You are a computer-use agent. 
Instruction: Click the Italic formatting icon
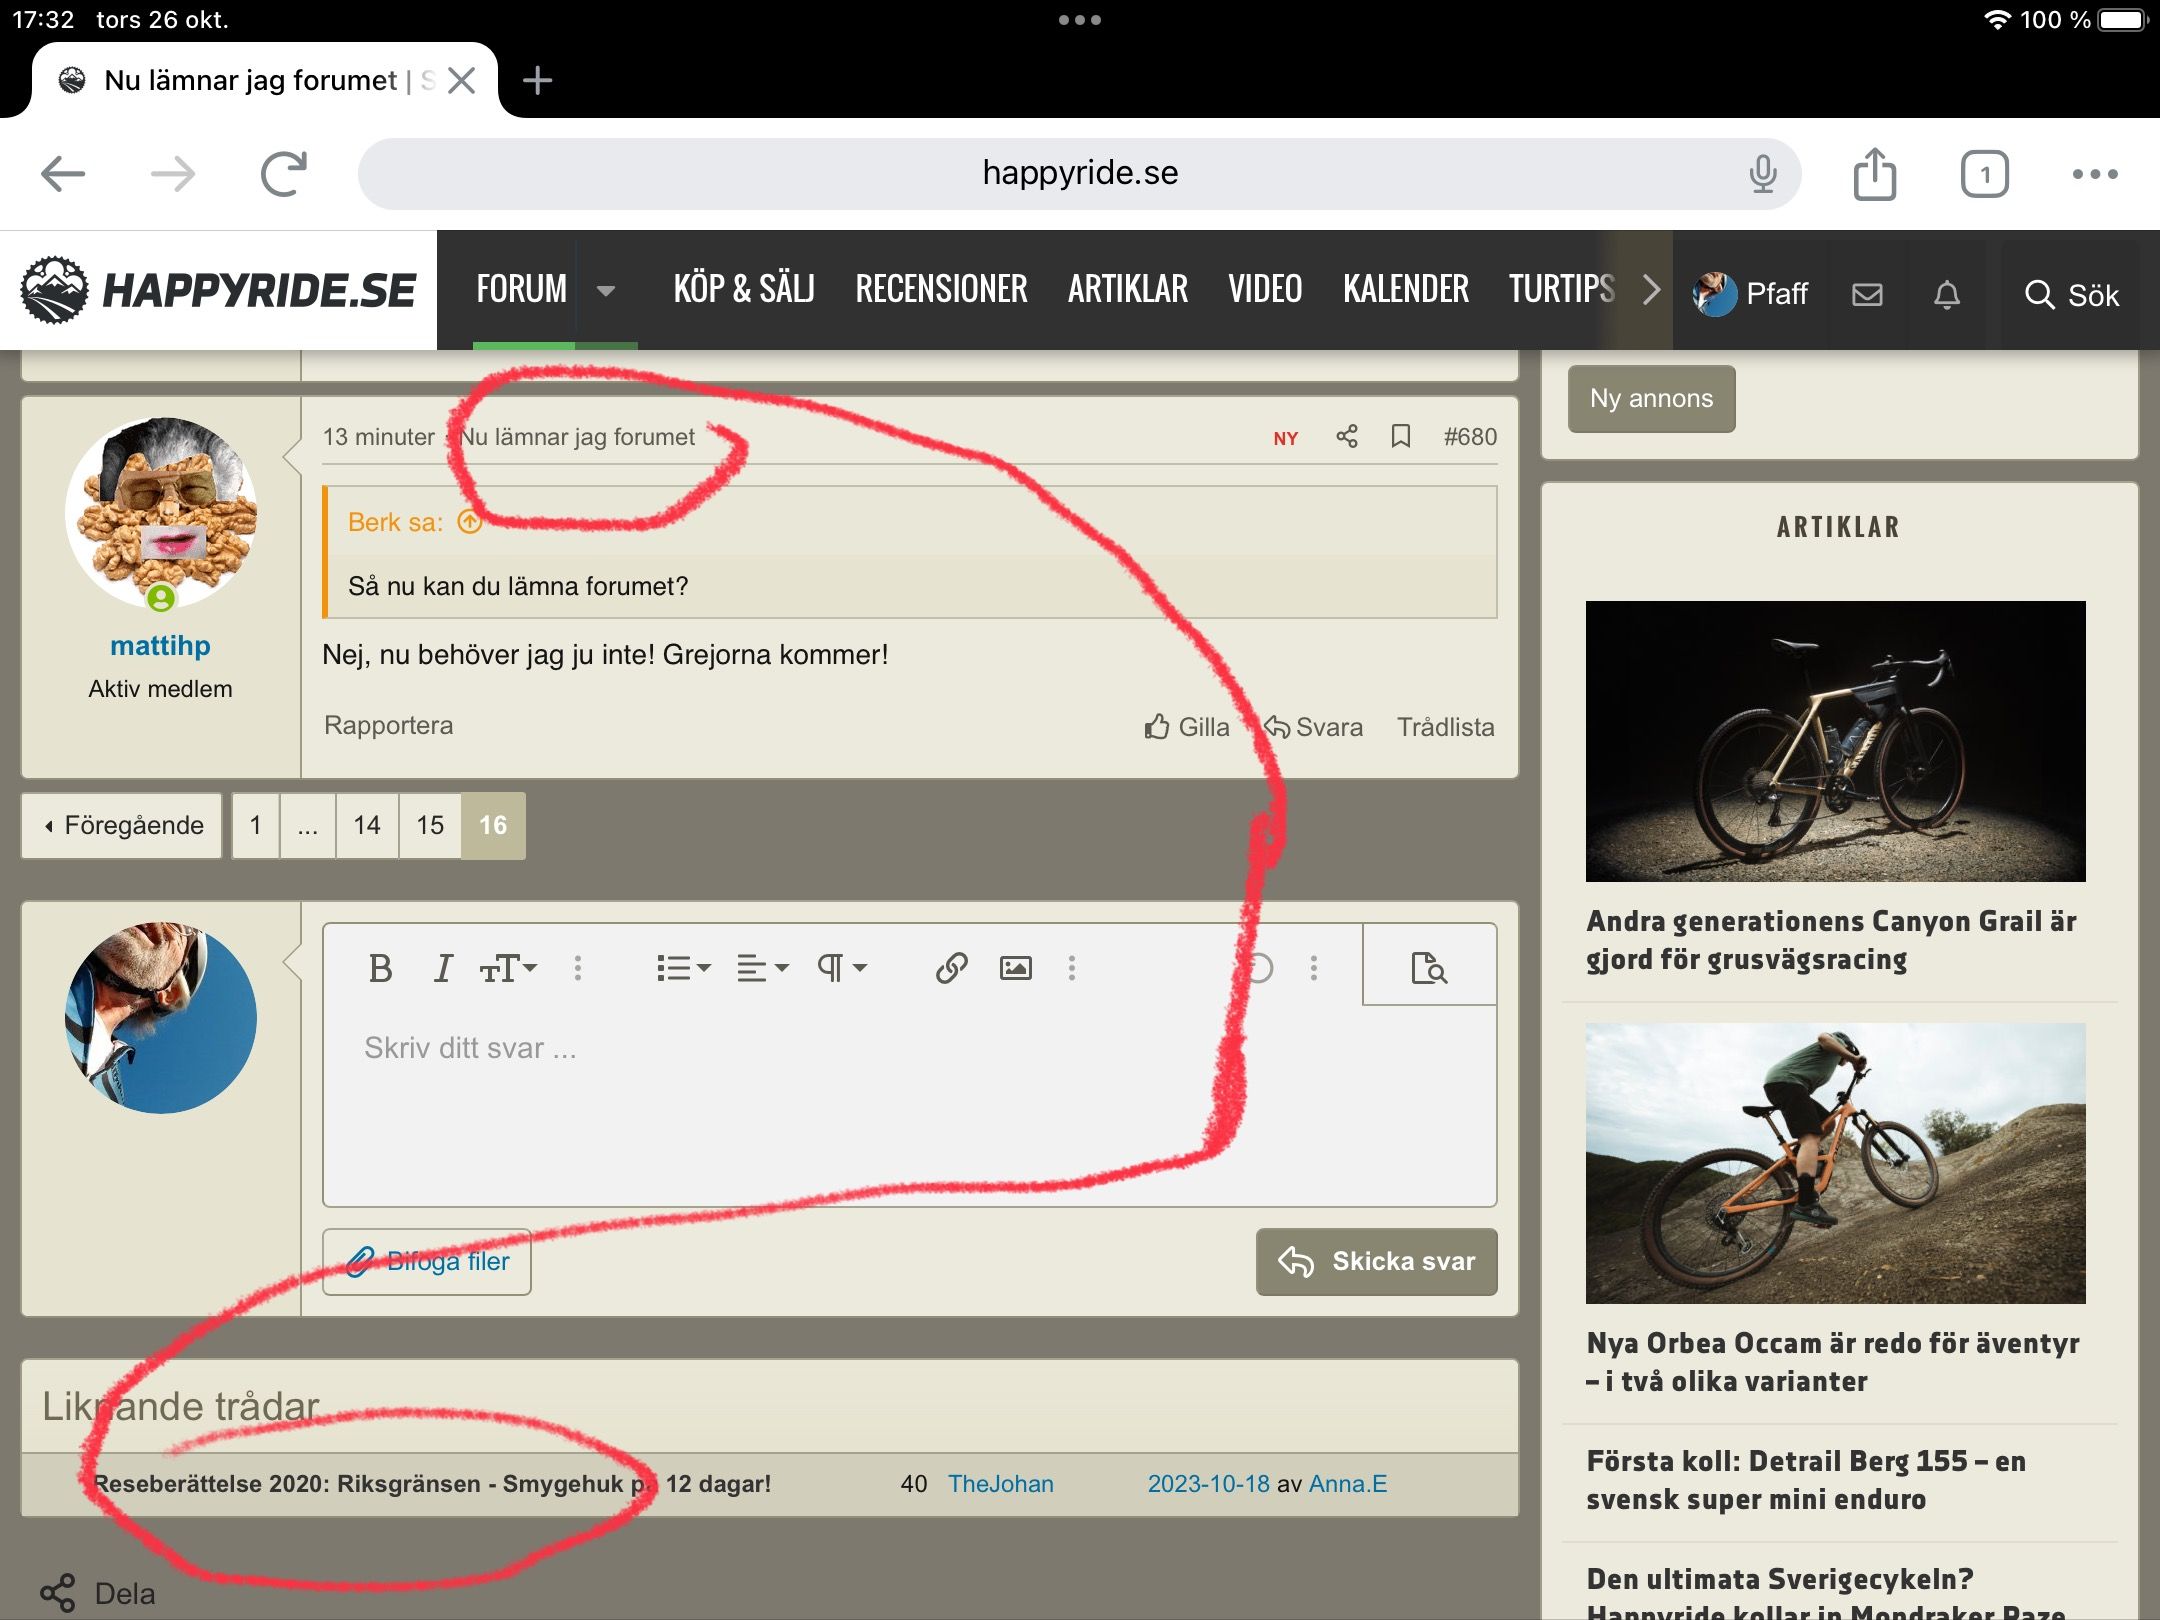coord(442,968)
